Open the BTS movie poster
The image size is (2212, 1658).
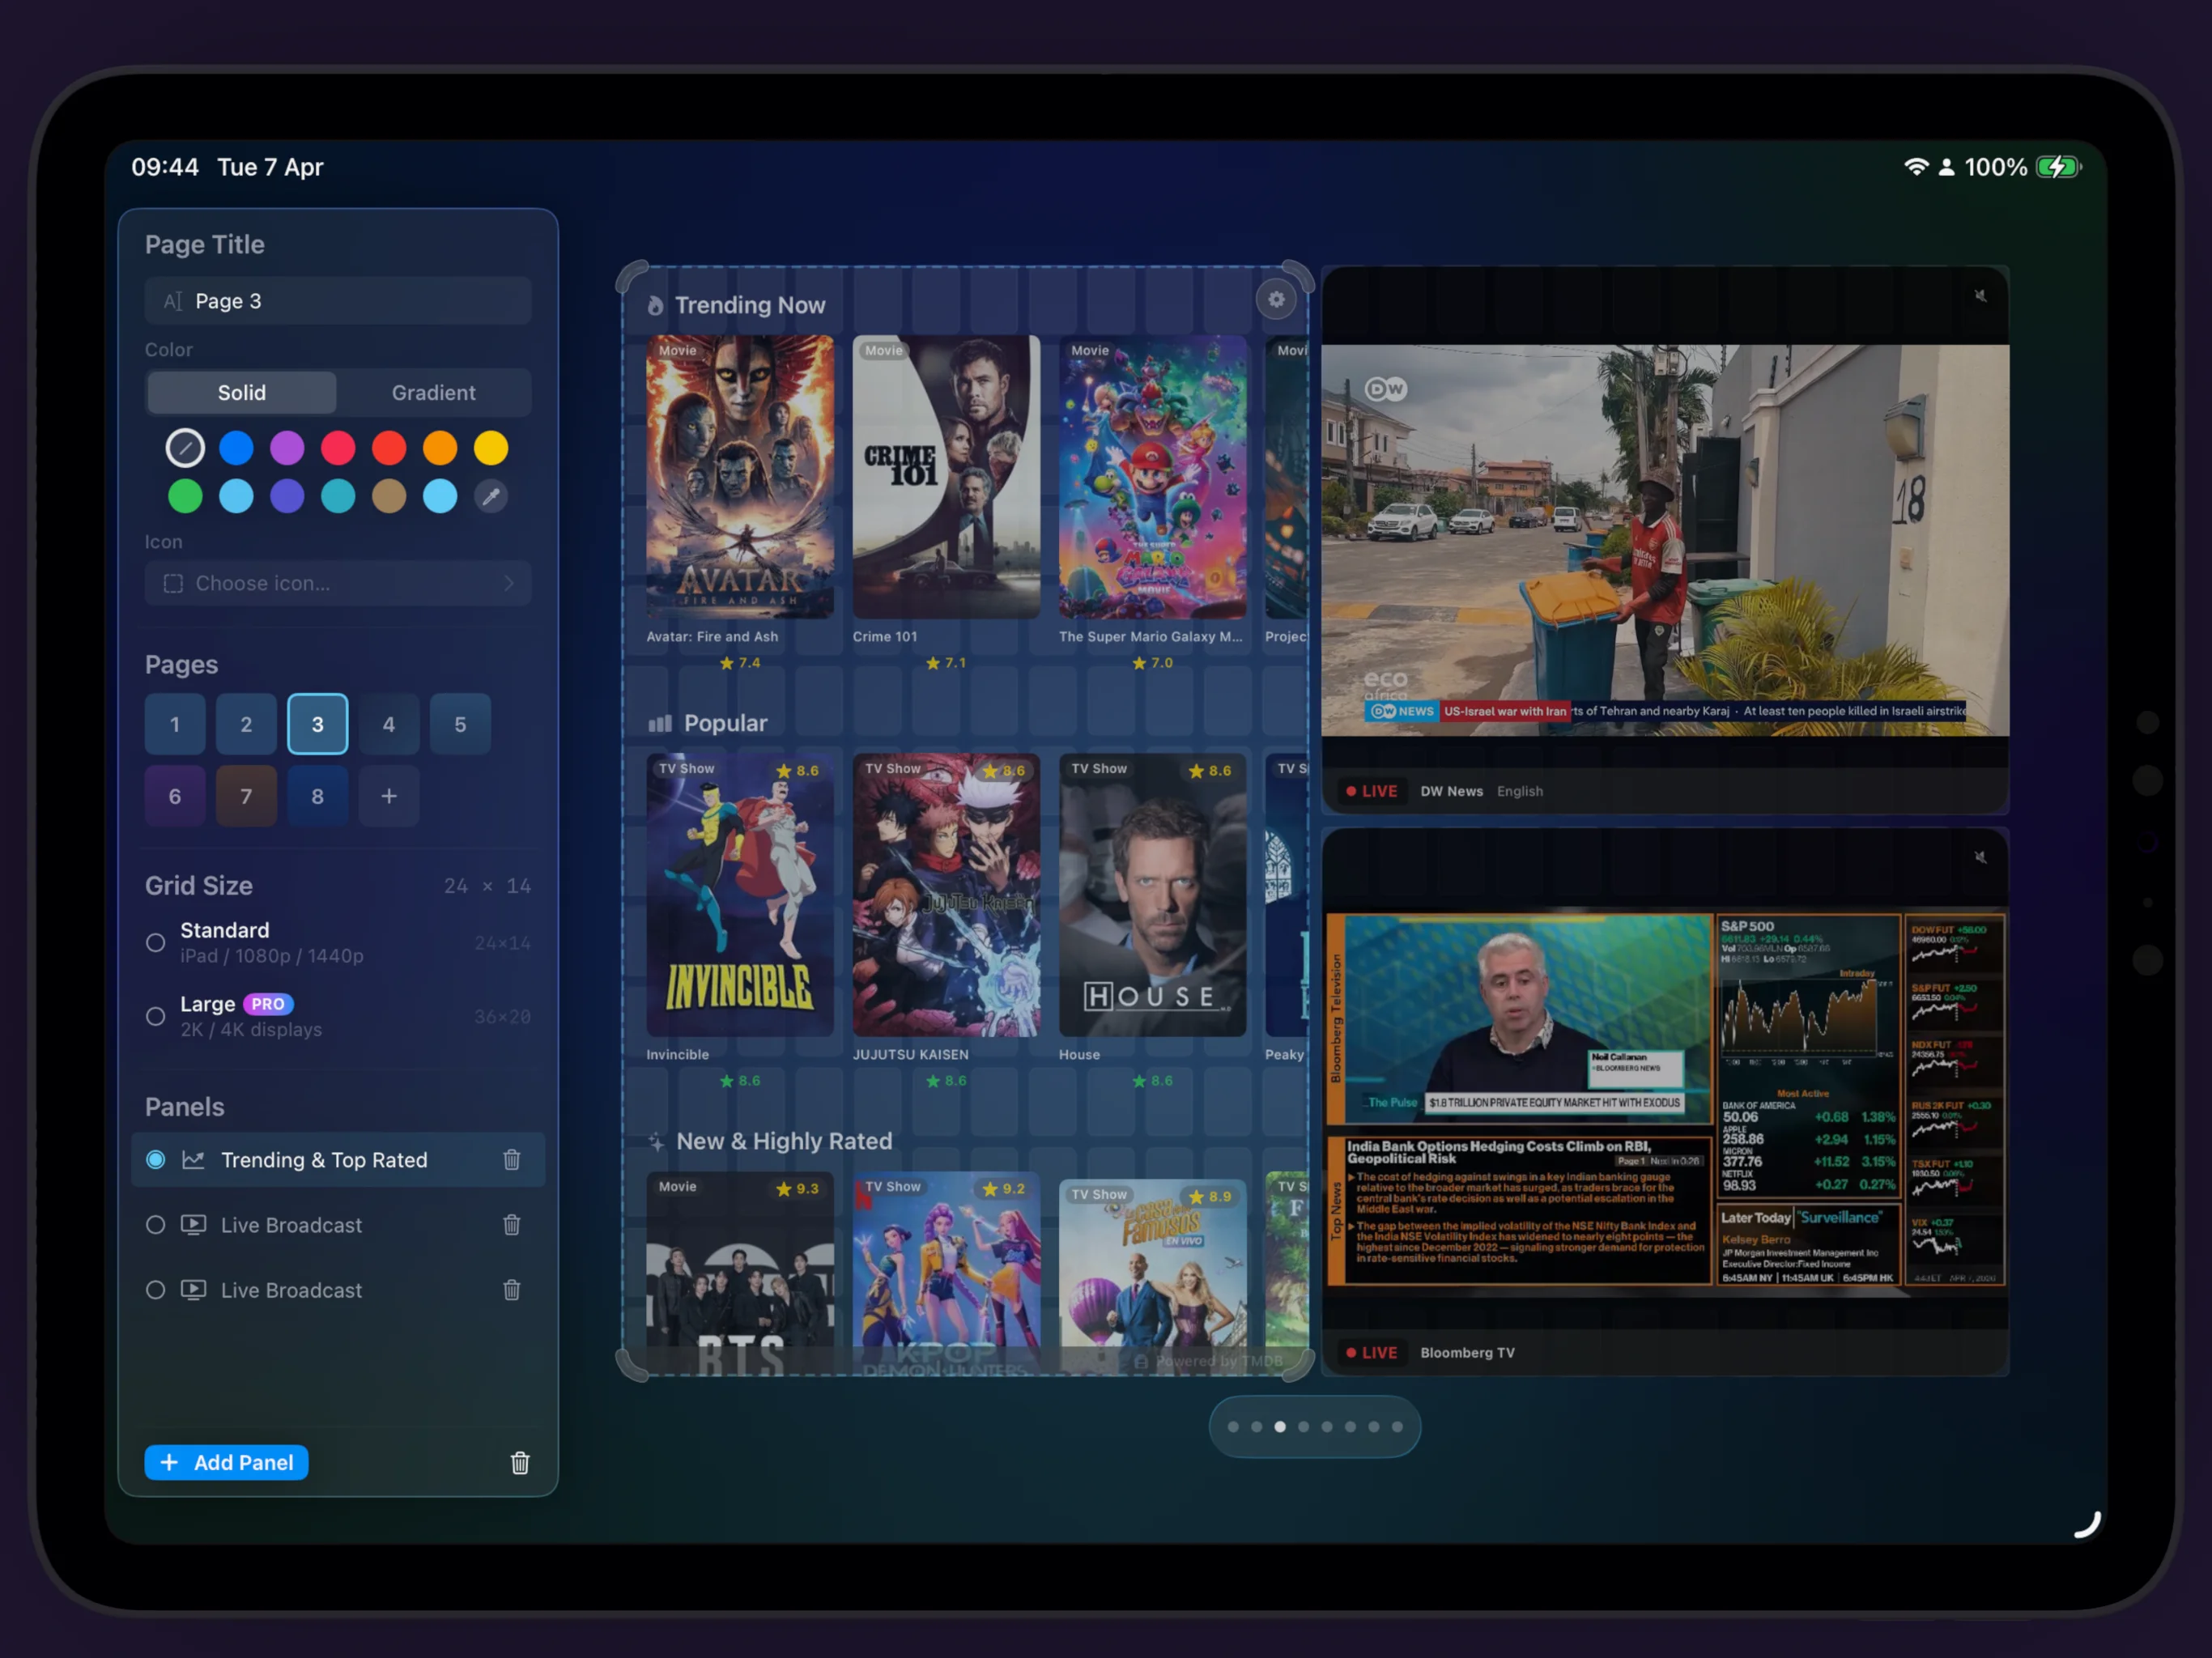(x=740, y=1273)
